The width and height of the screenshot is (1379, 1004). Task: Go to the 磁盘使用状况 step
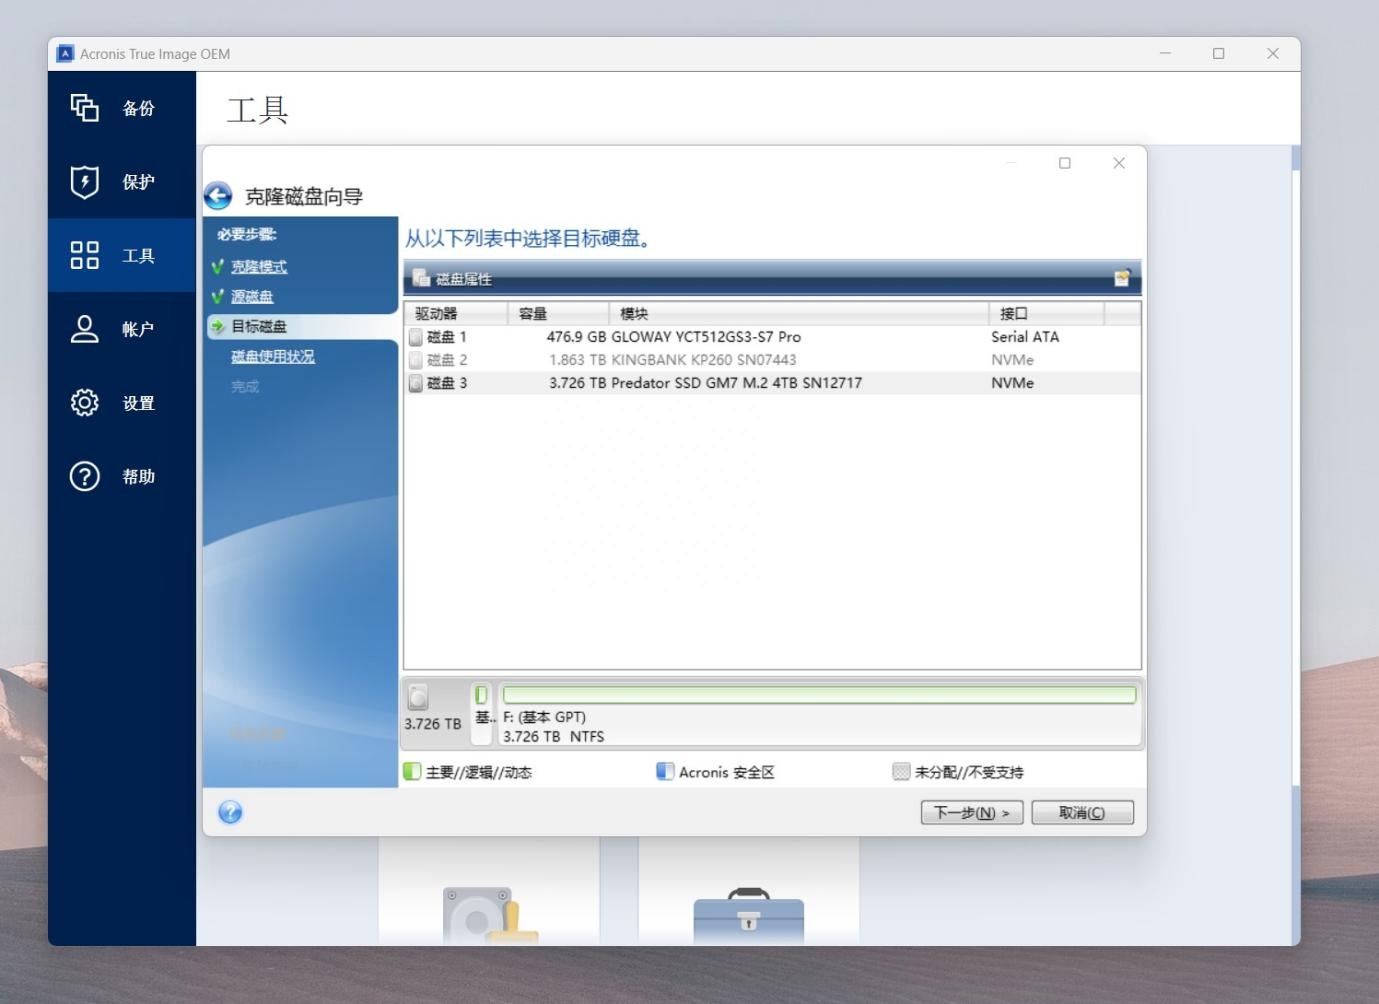(x=273, y=356)
